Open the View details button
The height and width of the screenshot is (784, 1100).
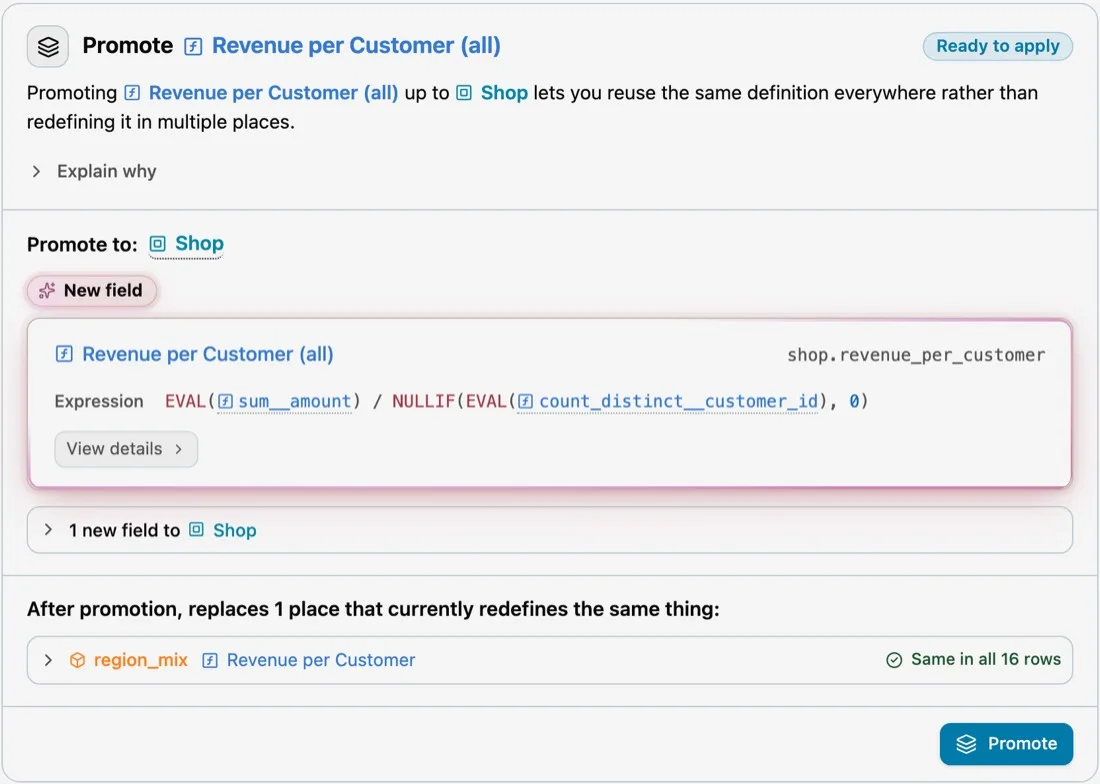point(126,449)
